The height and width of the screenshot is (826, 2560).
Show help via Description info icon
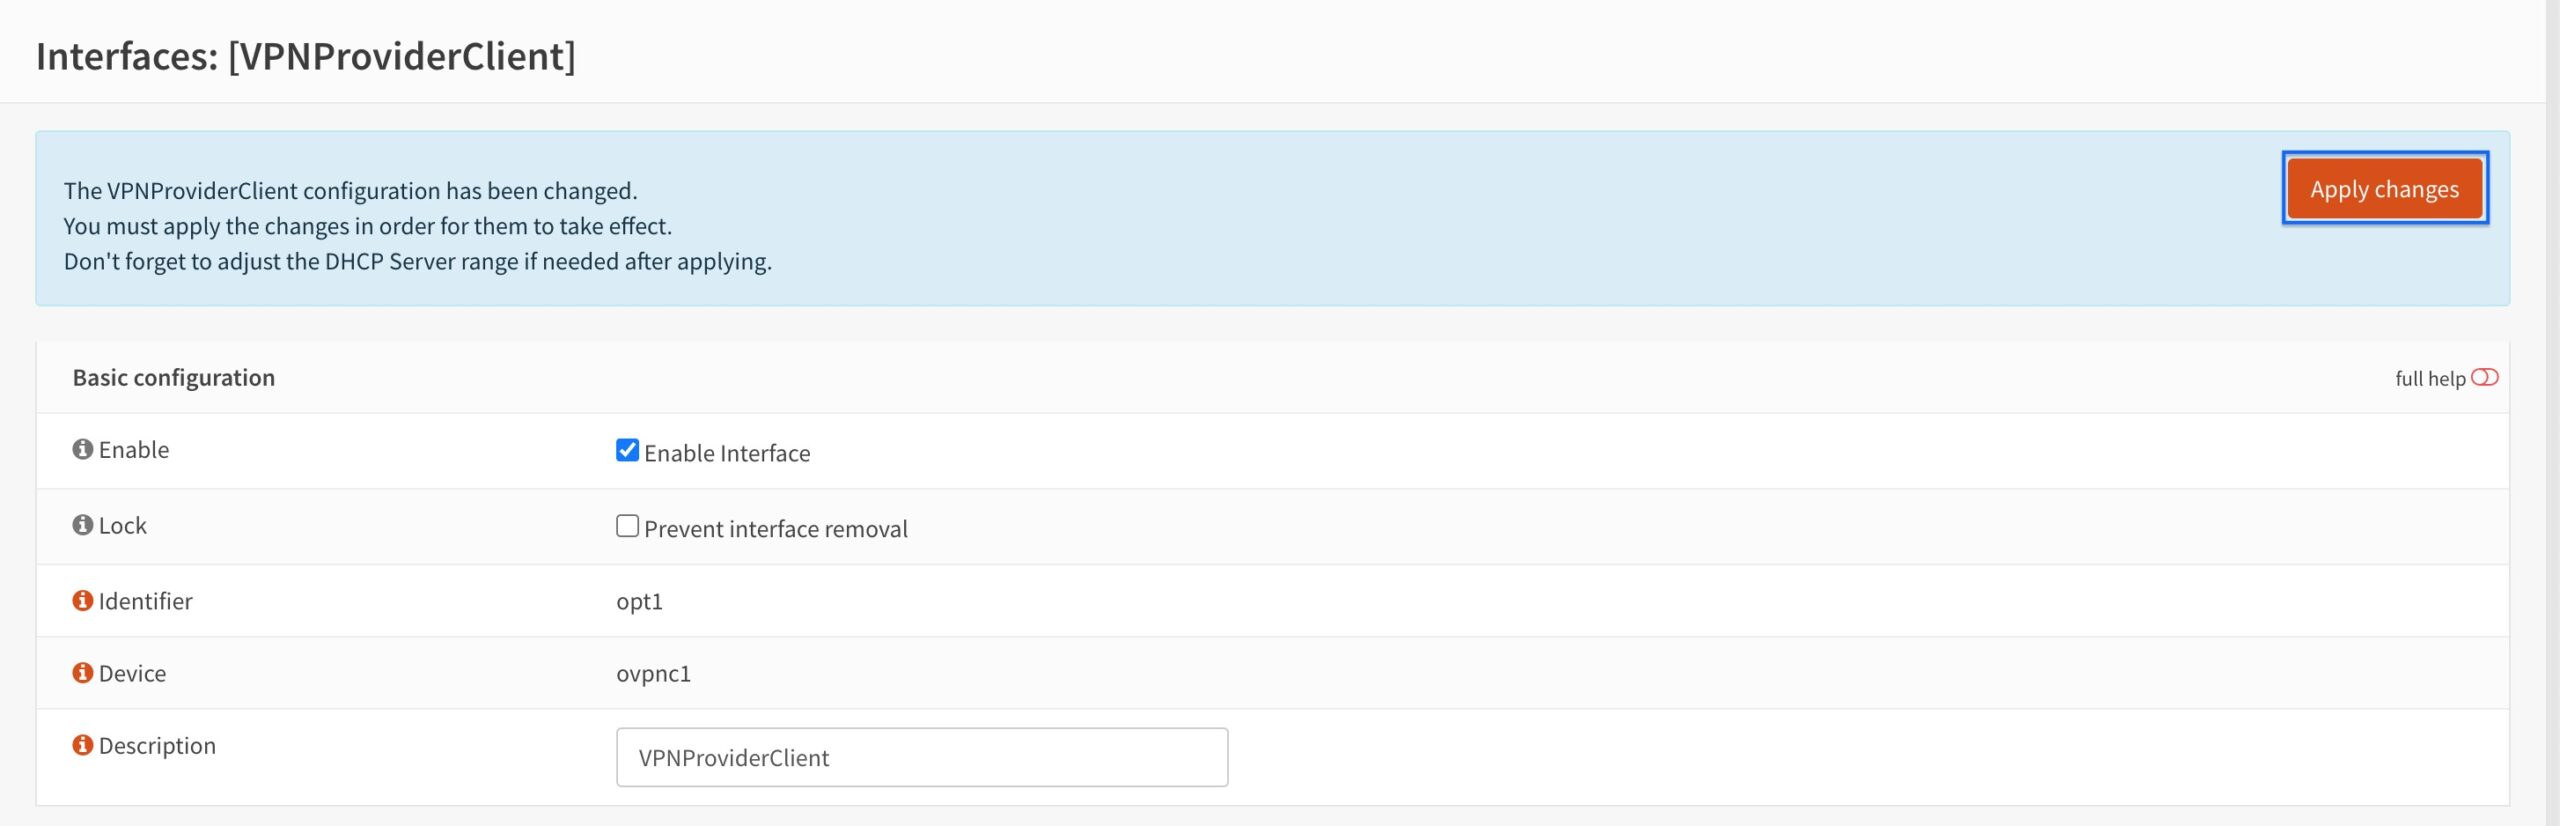coord(82,745)
